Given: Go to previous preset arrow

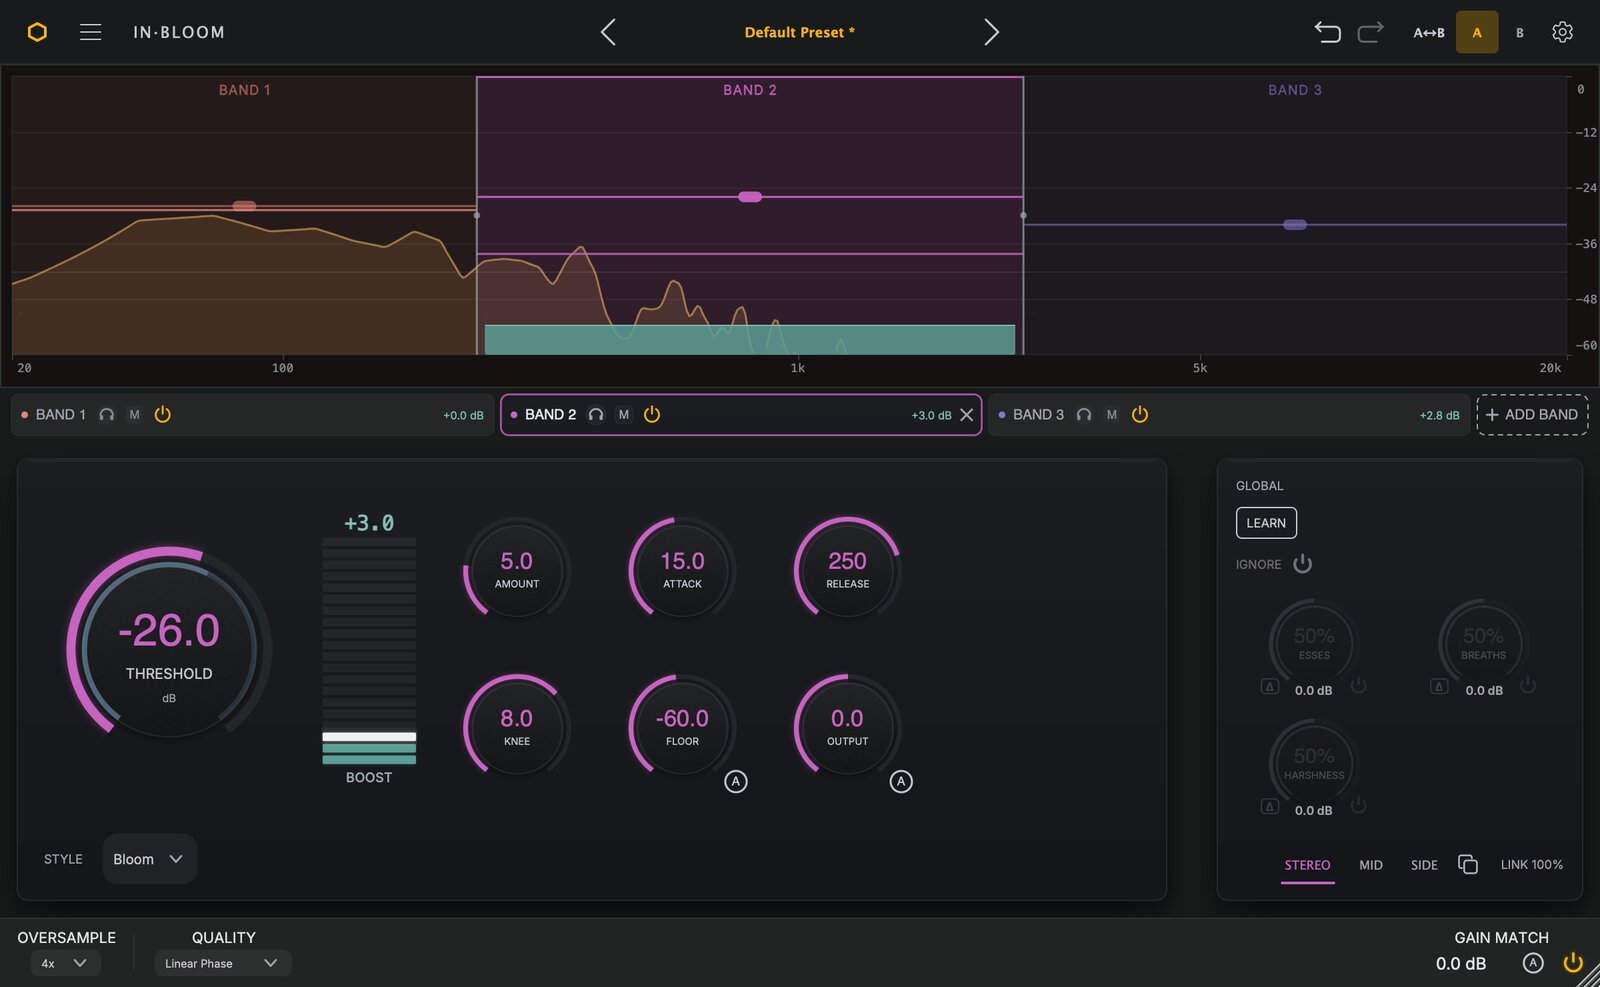Looking at the screenshot, I should [608, 32].
